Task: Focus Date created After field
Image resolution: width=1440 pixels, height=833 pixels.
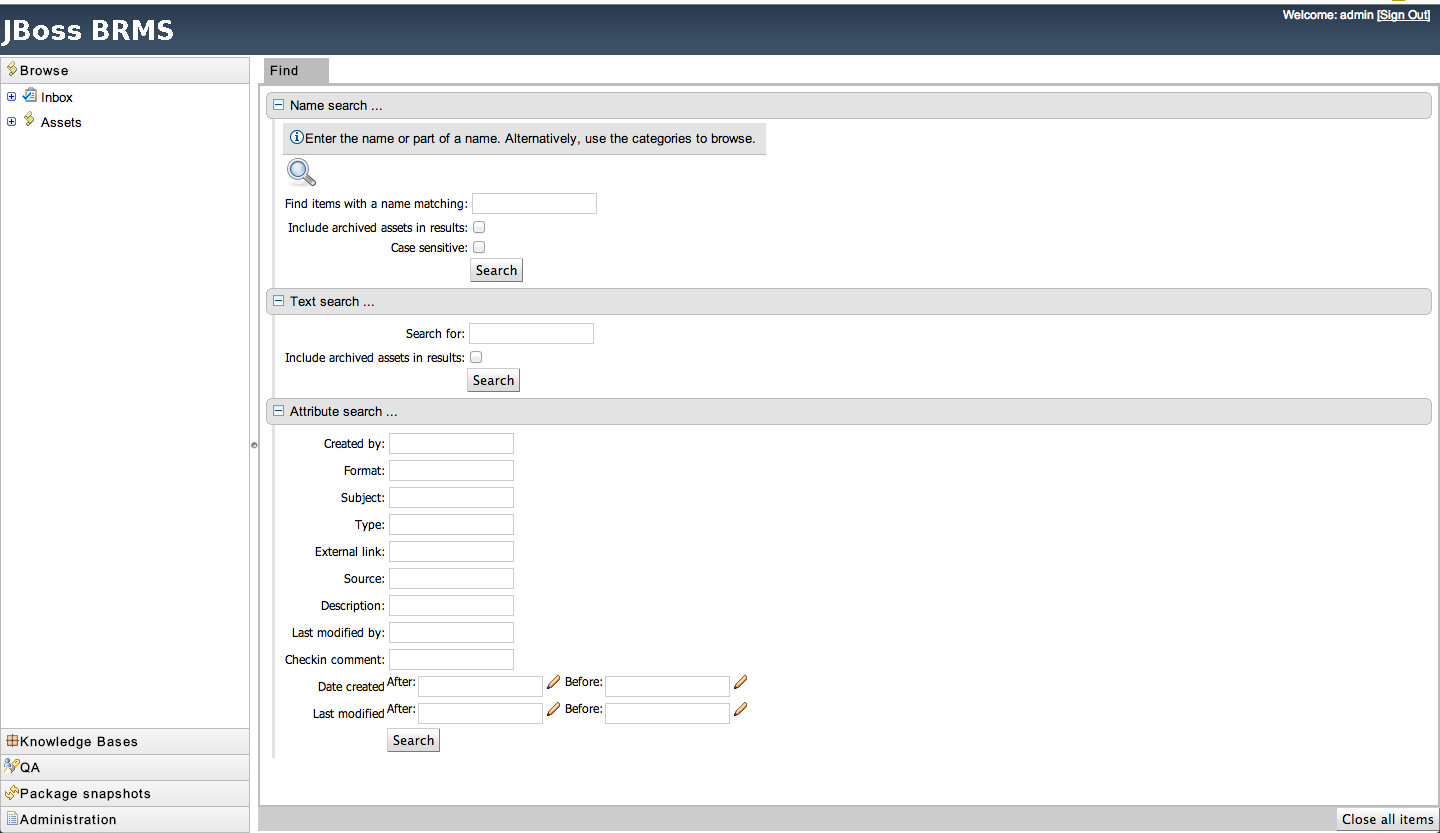Action: pyautogui.click(x=480, y=687)
